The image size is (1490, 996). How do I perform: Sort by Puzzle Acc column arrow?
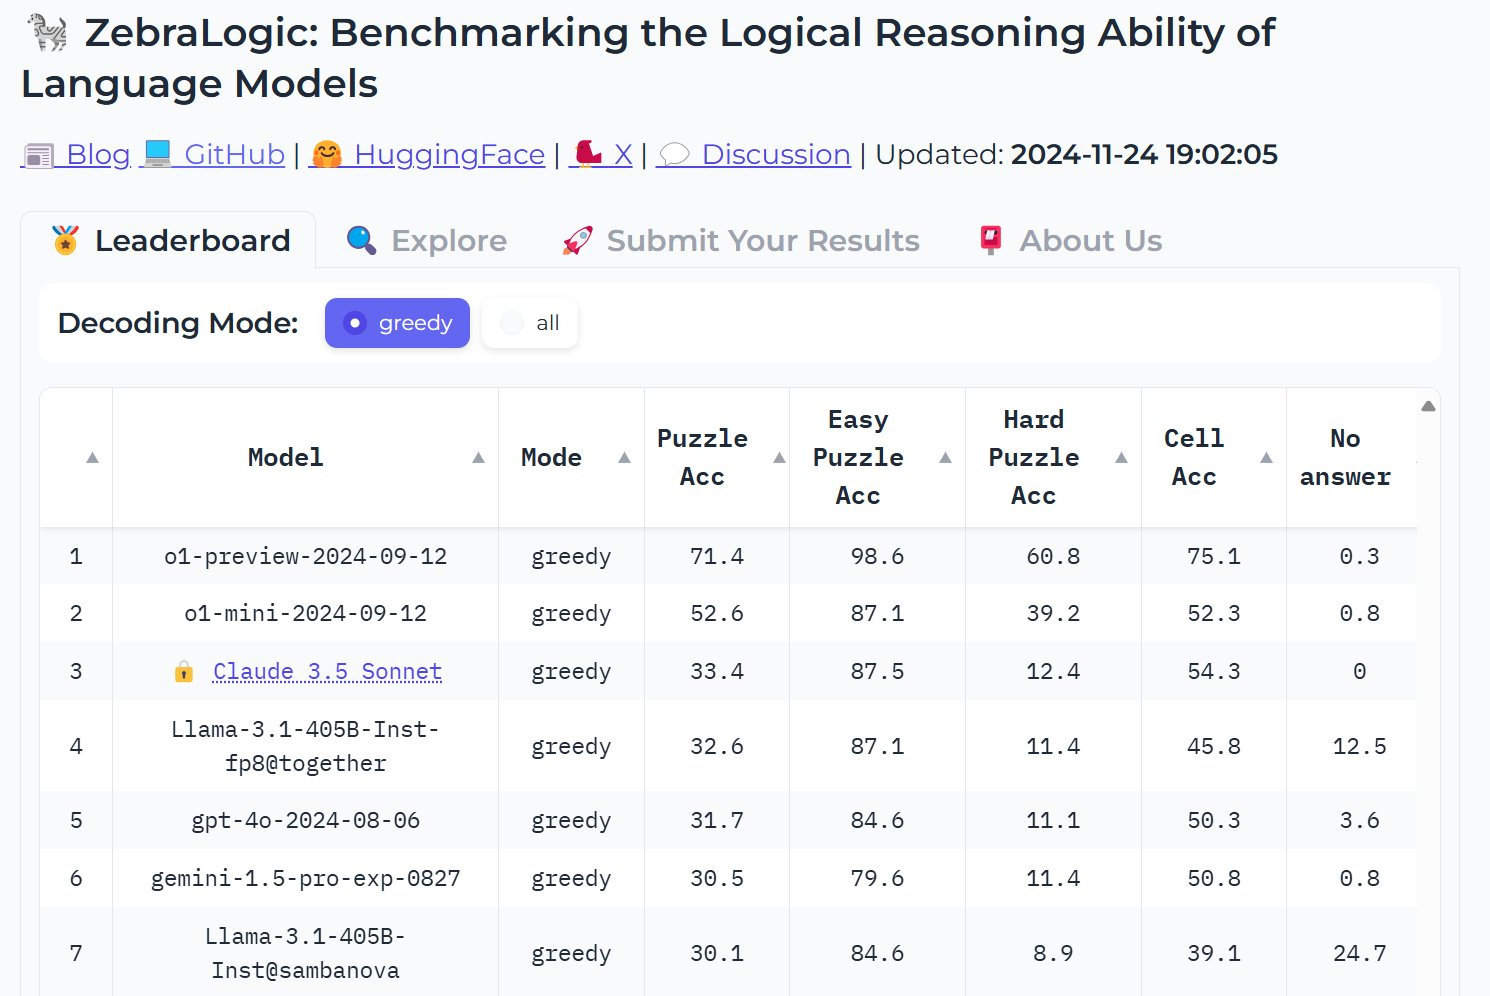click(x=779, y=458)
